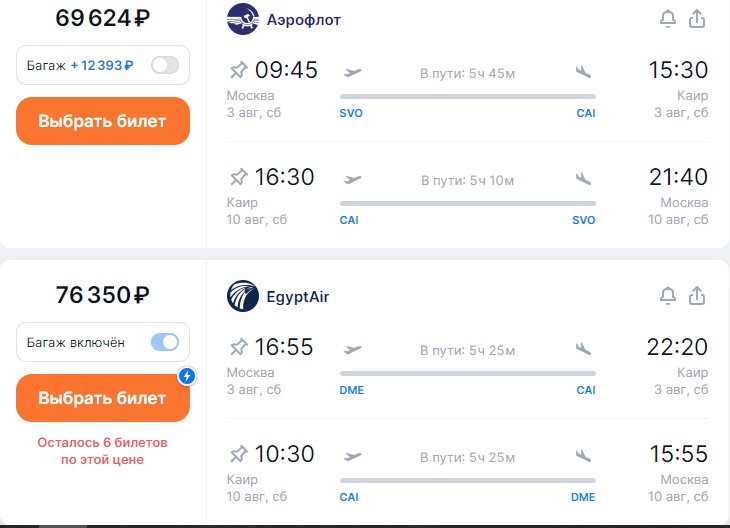This screenshot has width=730, height=528.
Task: Click the EgyptAir airline logo
Action: [243, 296]
